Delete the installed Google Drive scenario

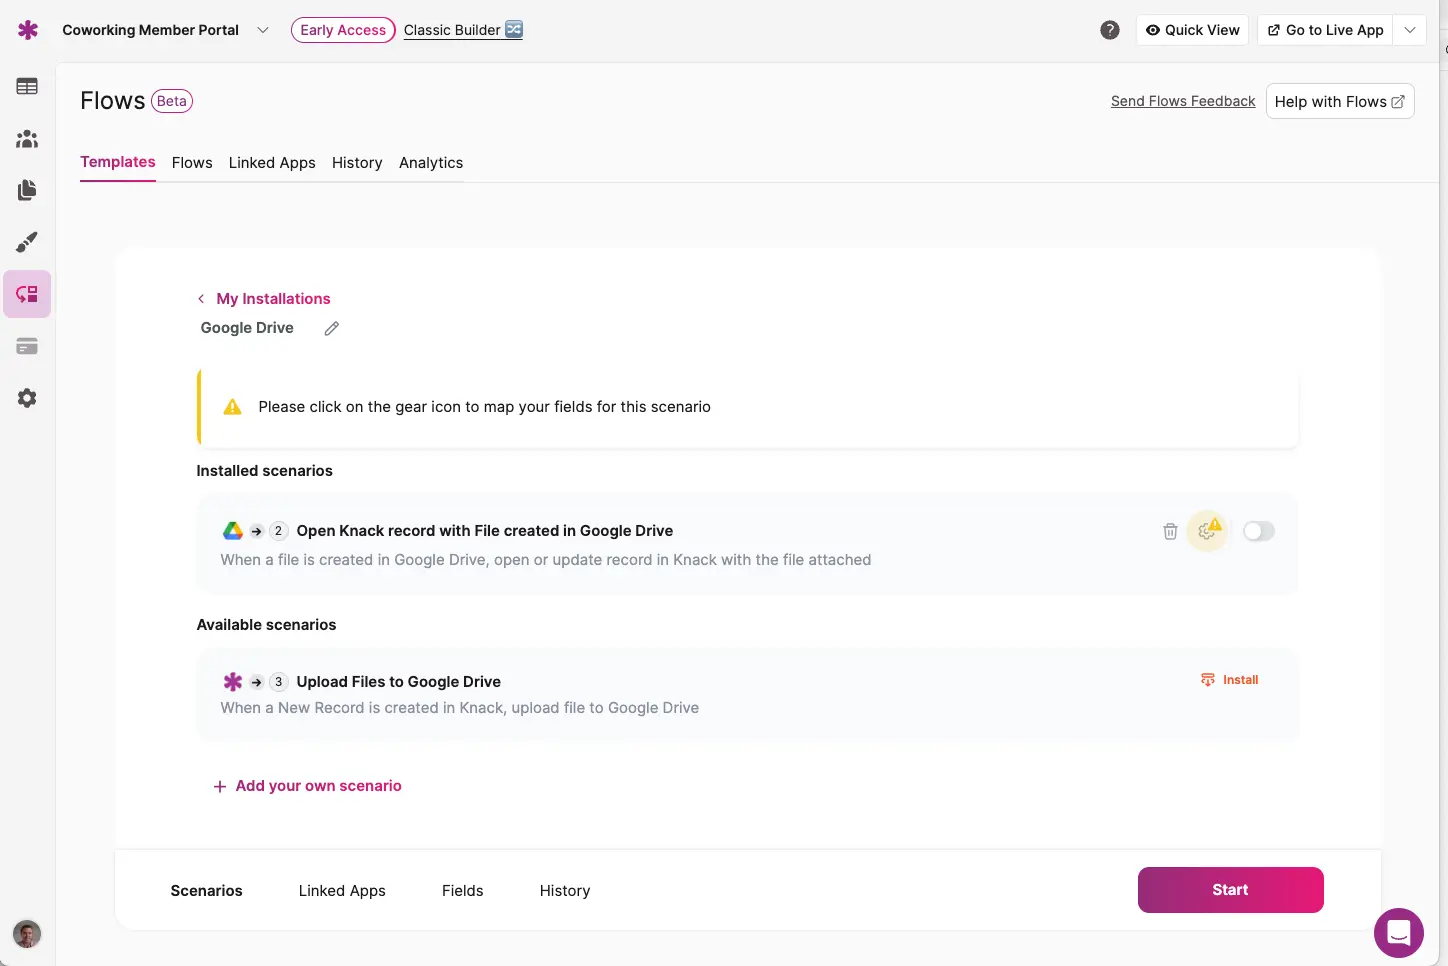tap(1170, 532)
